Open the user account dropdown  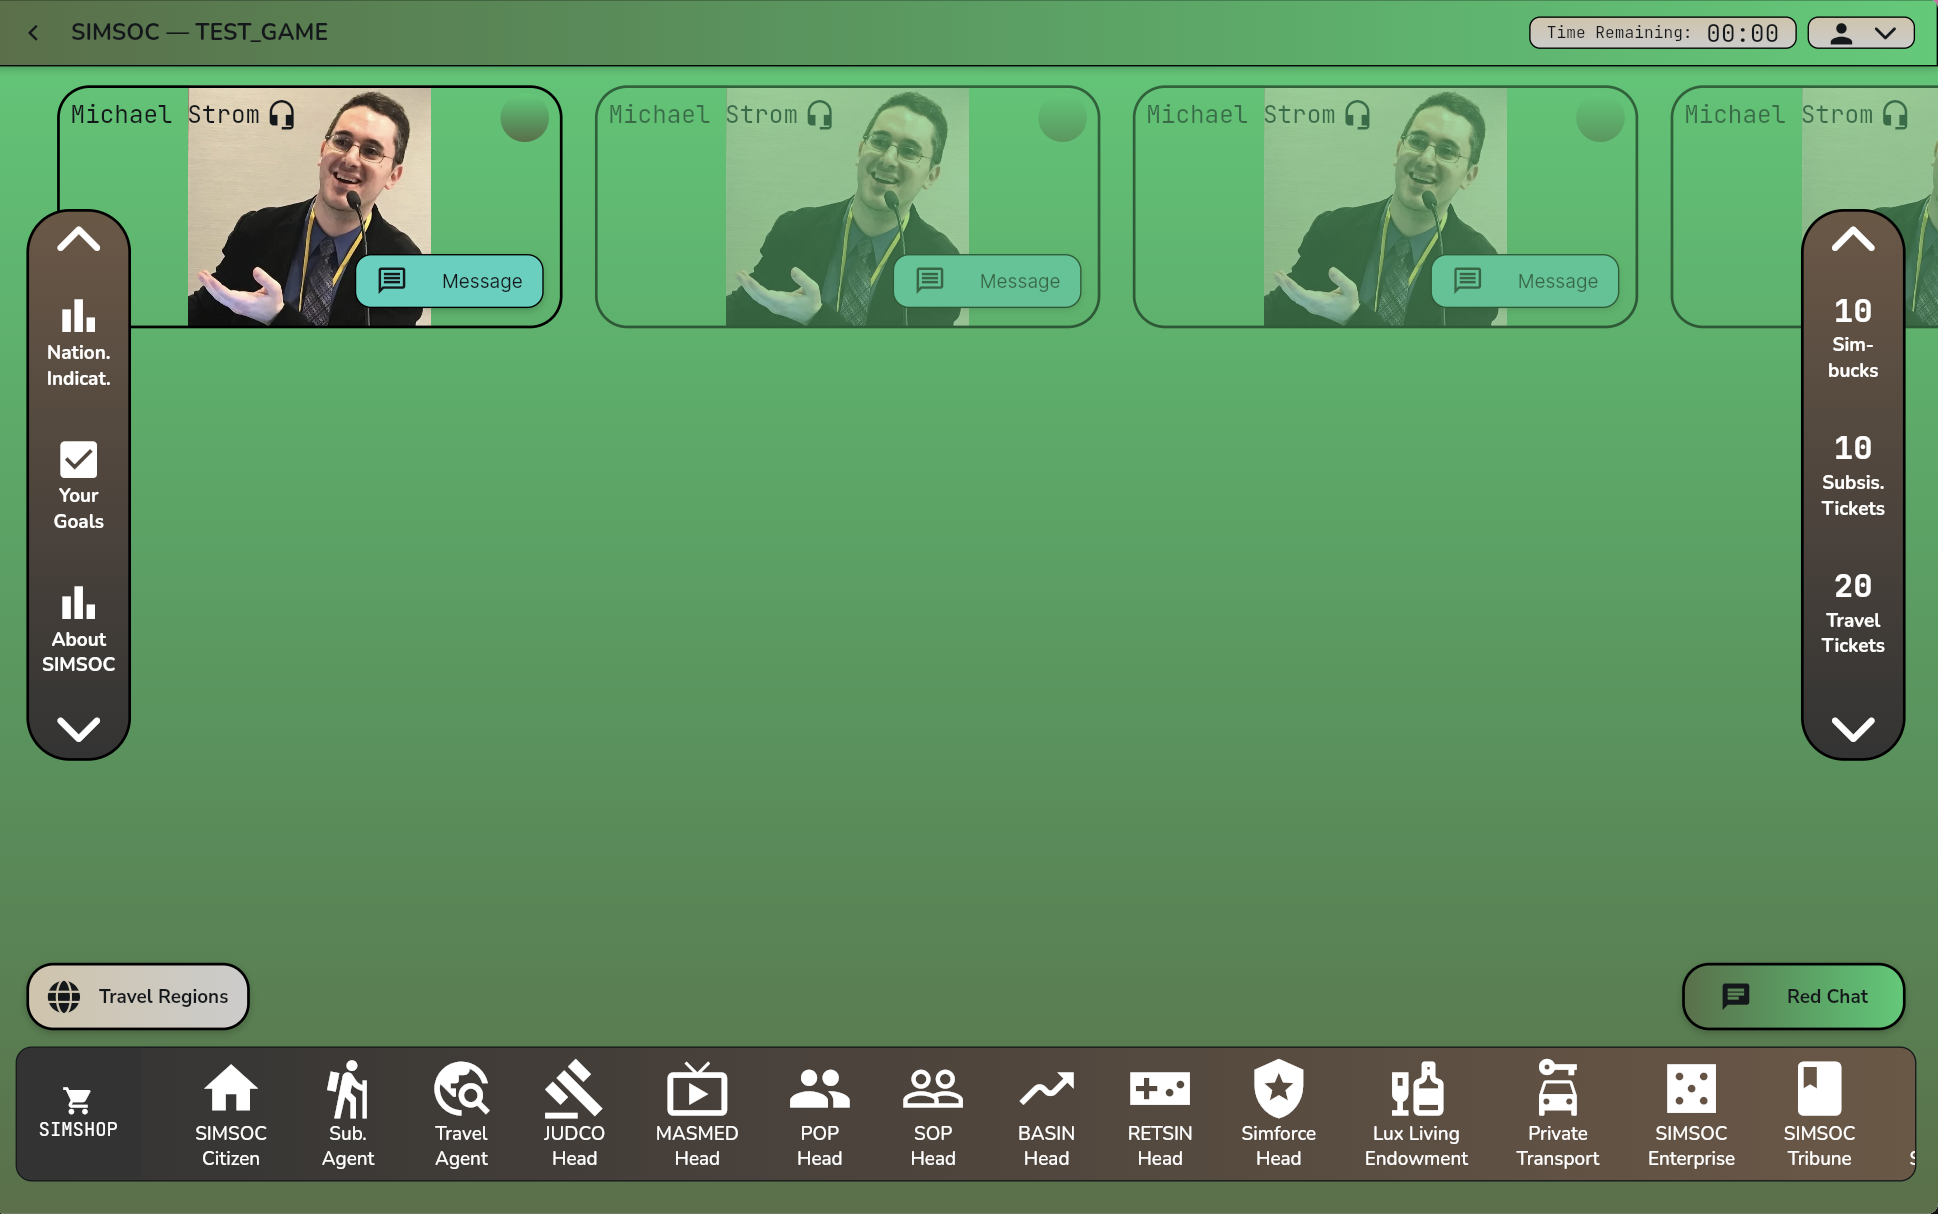[x=1861, y=33]
